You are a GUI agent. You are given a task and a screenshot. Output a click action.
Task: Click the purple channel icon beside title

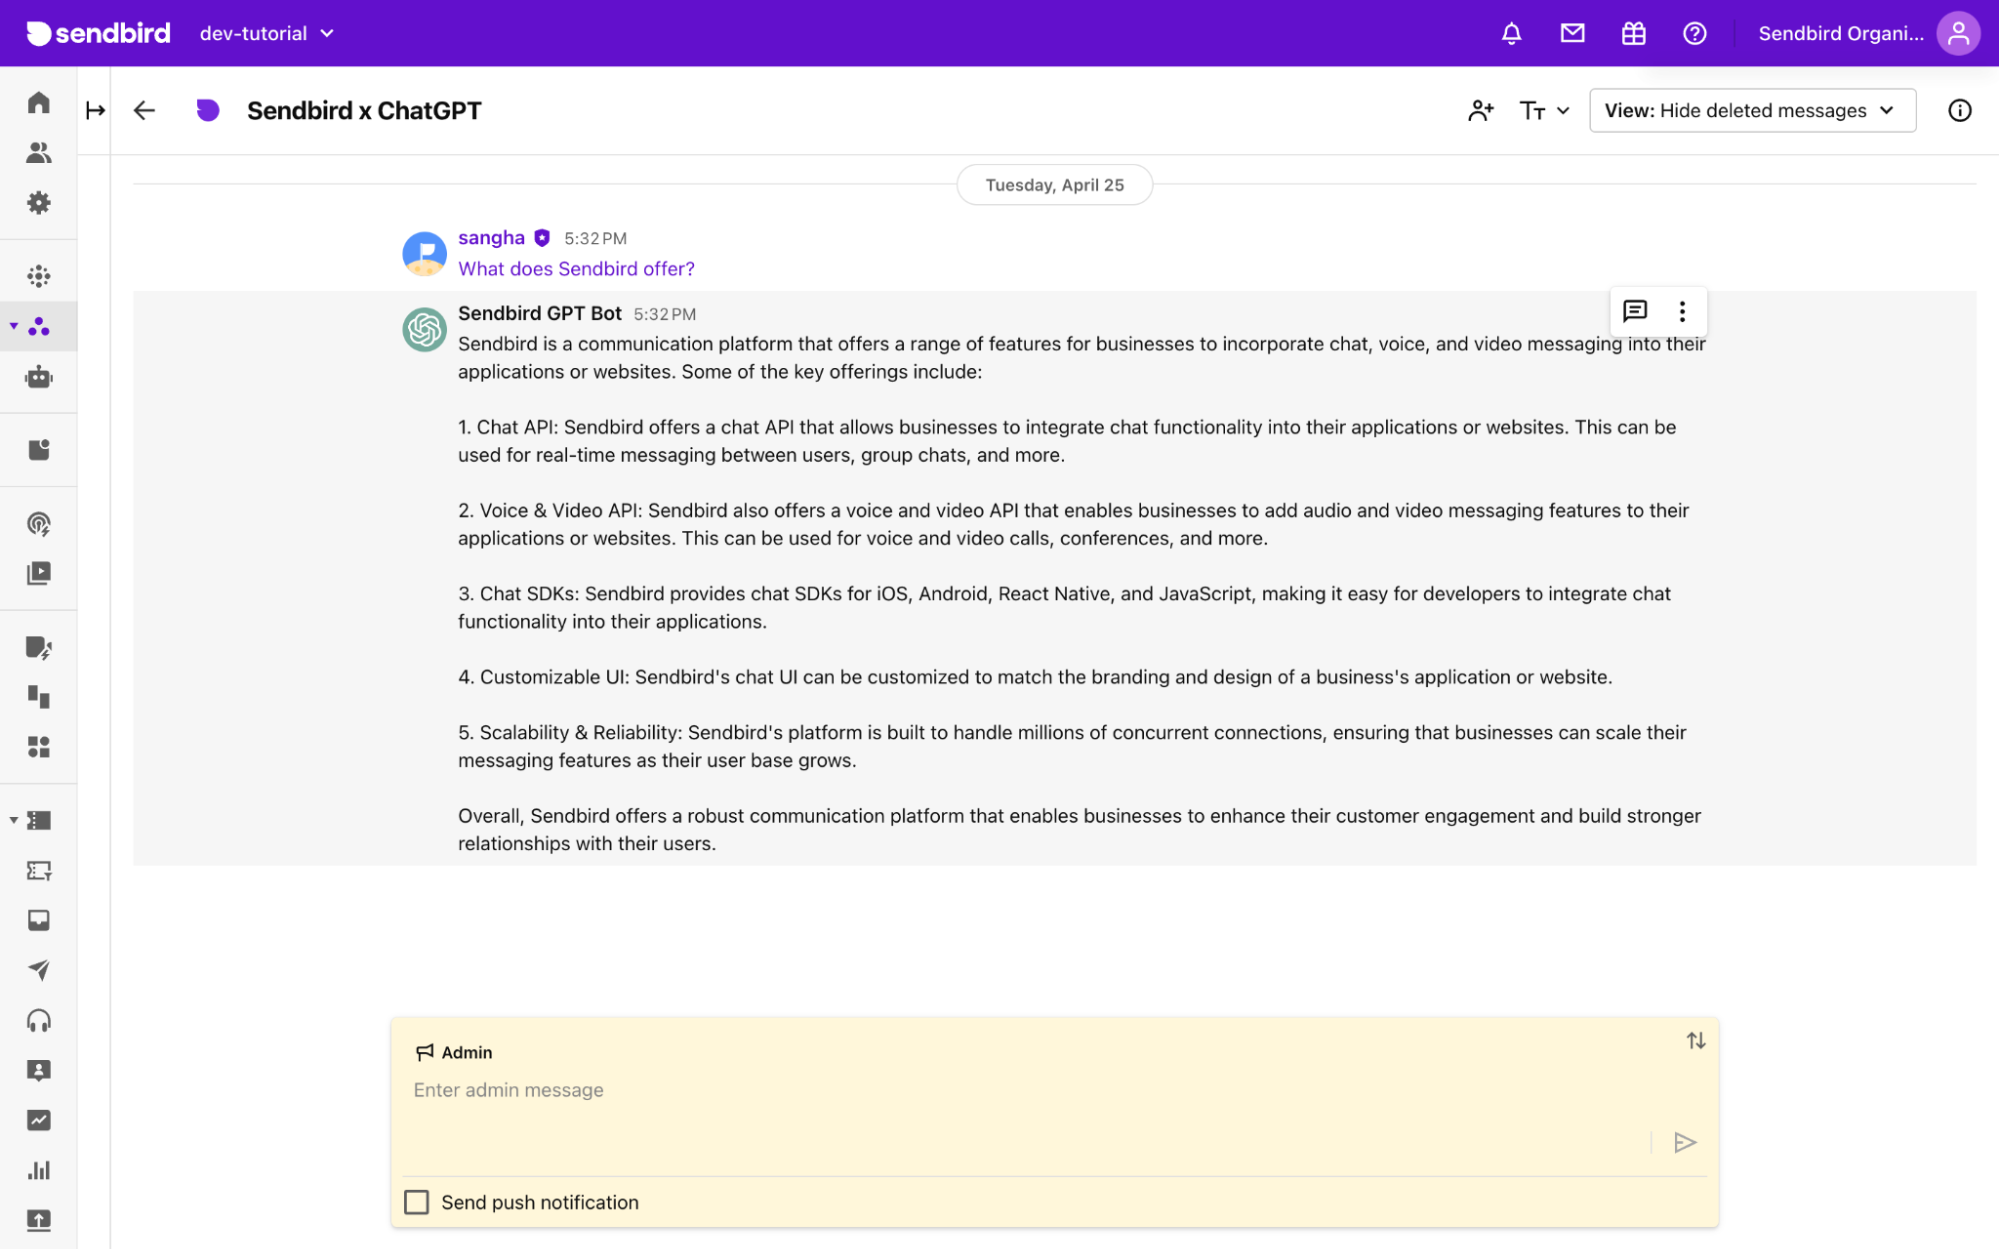click(207, 110)
